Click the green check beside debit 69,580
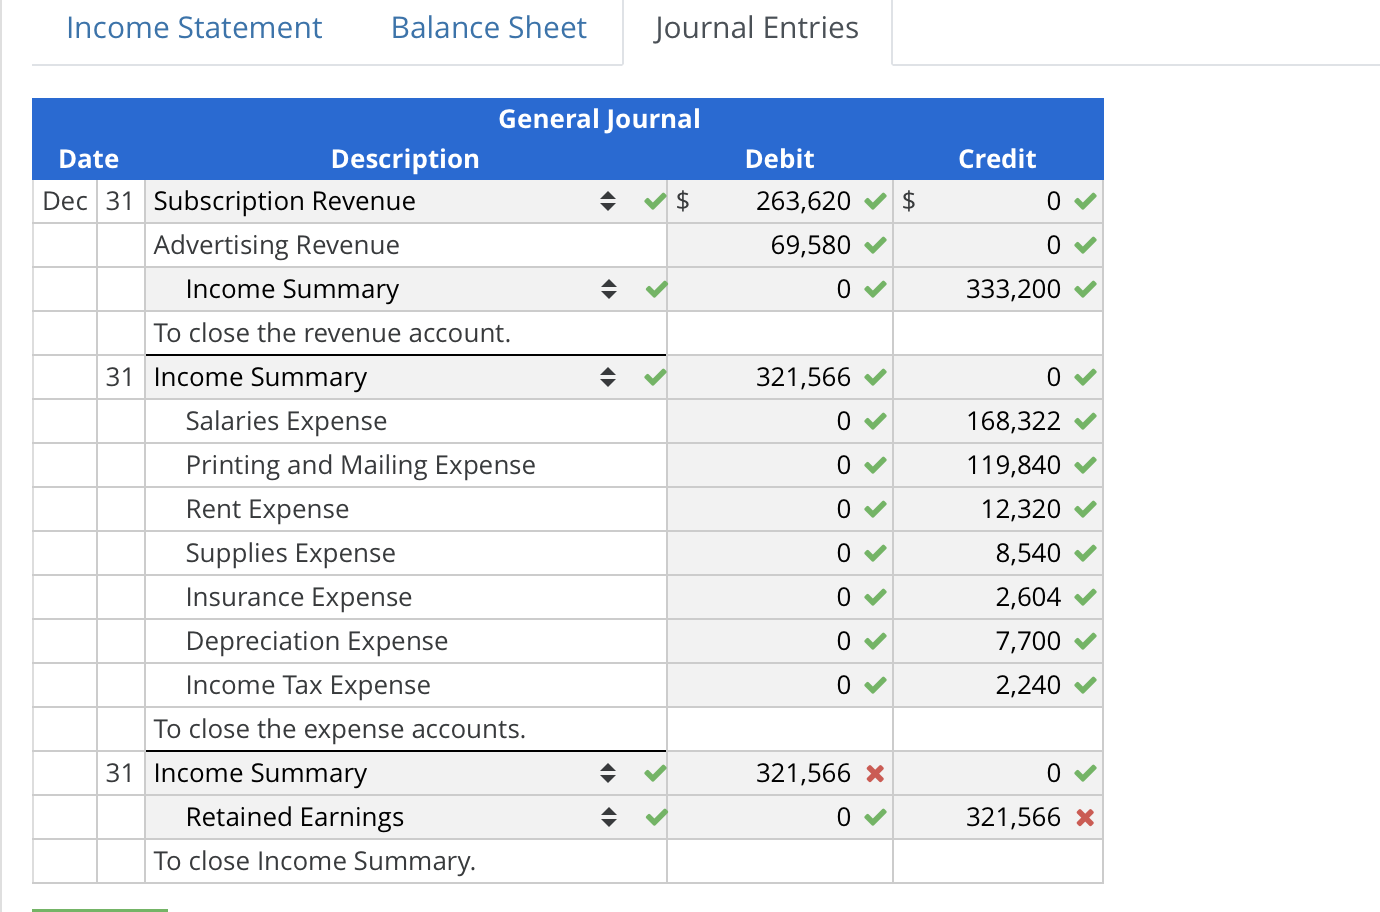 tap(875, 245)
